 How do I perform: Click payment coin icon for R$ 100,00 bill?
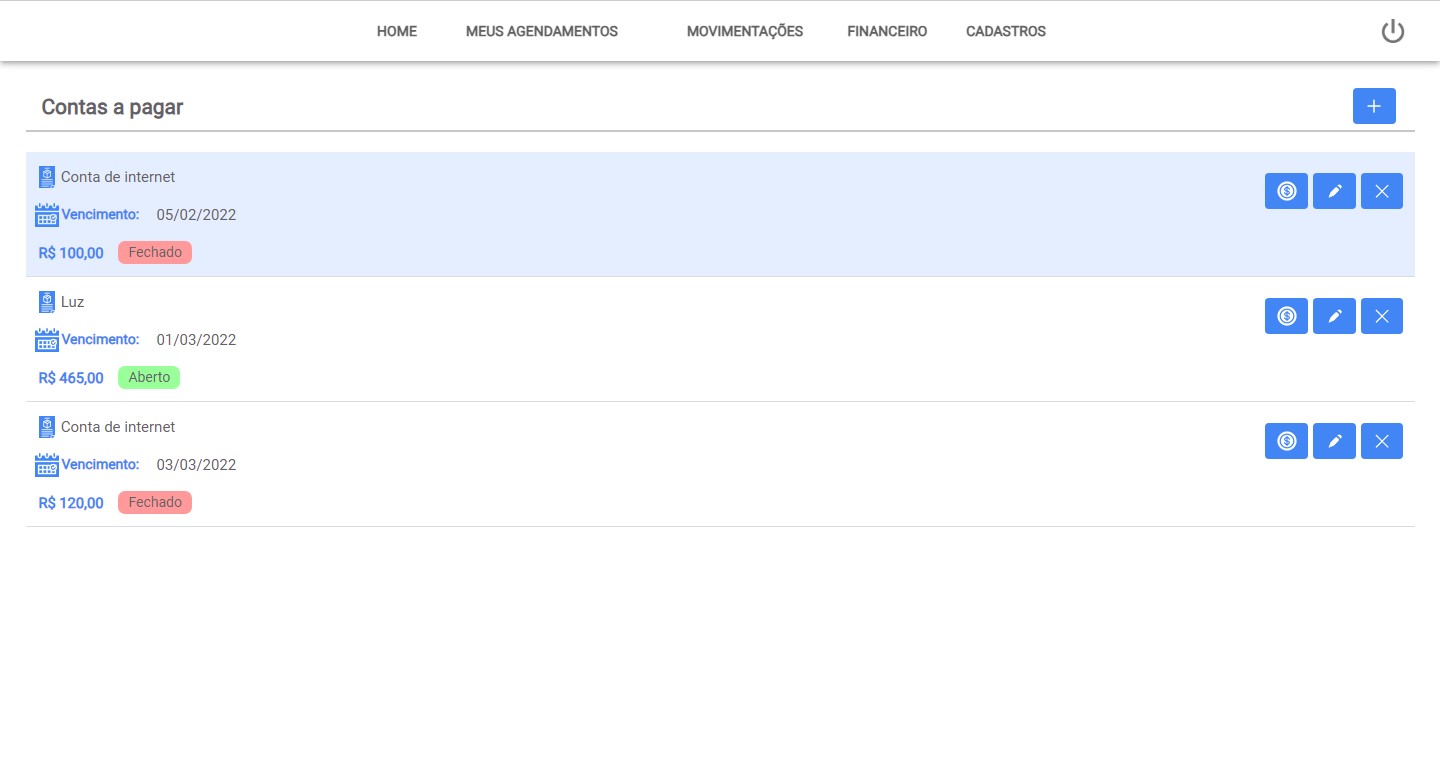[x=1286, y=191]
